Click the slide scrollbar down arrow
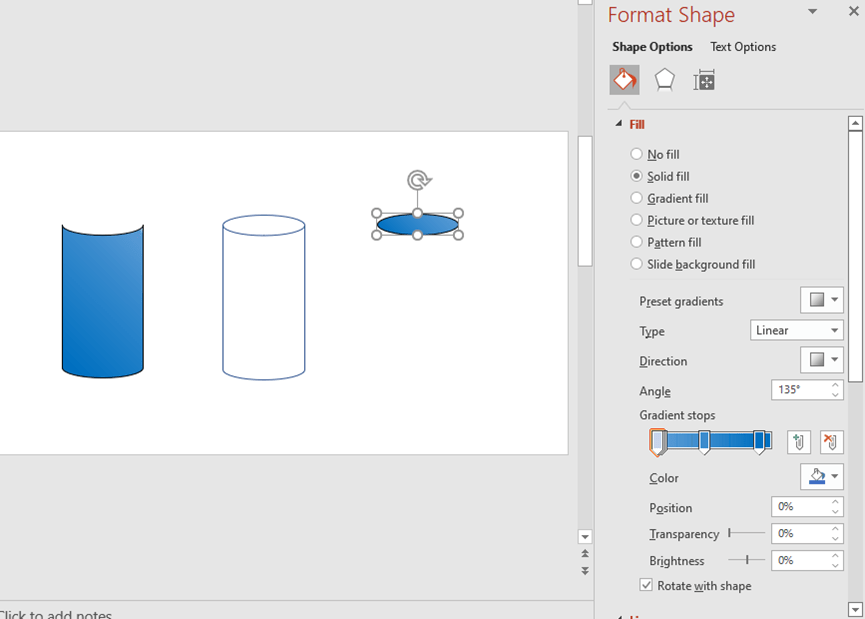The image size is (865, 619). pos(585,536)
